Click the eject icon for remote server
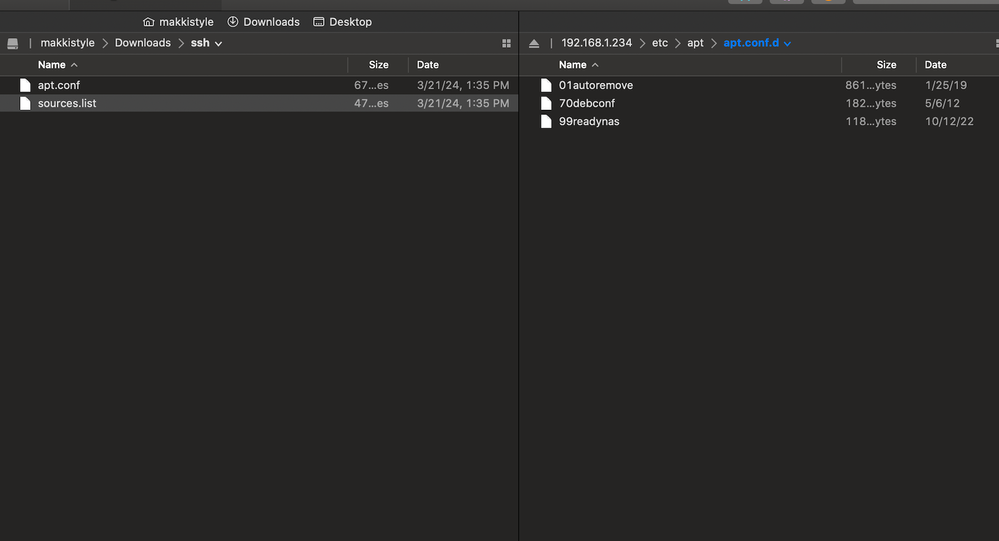The width and height of the screenshot is (999, 541). point(534,43)
